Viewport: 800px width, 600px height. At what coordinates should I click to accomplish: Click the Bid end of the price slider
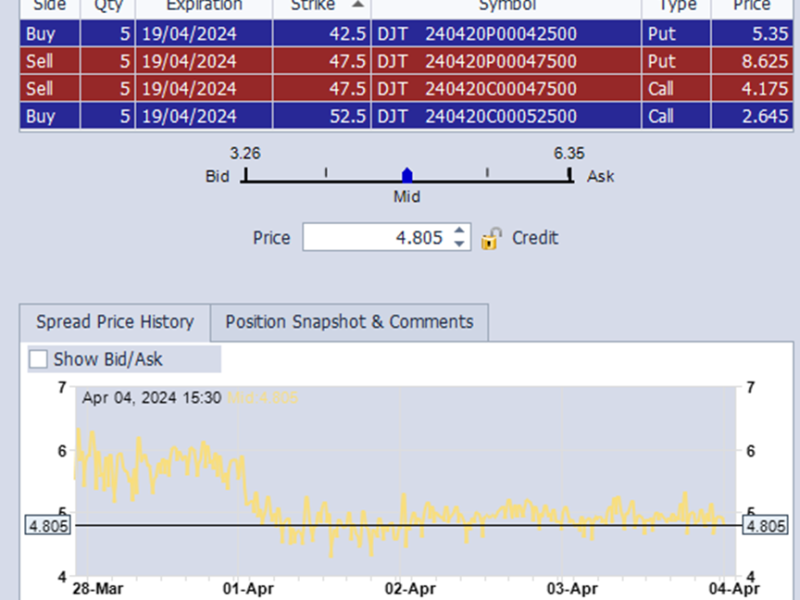[245, 176]
